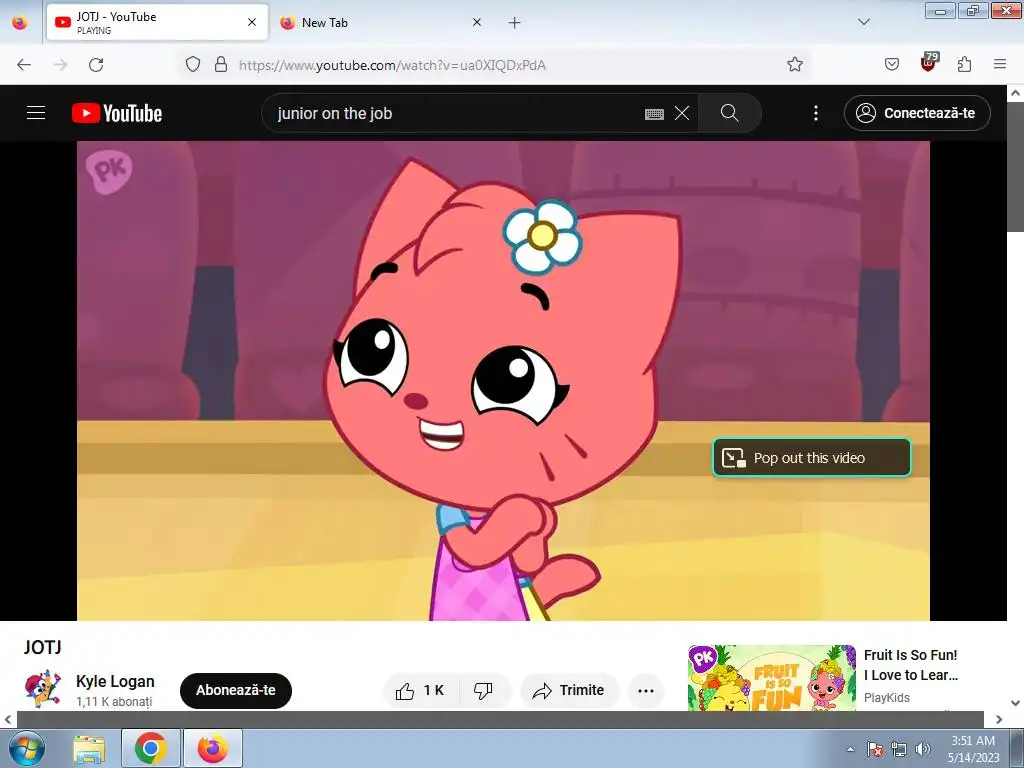This screenshot has width=1024, height=768.
Task: Subscribe using the Abonează-te button
Action: click(236, 690)
